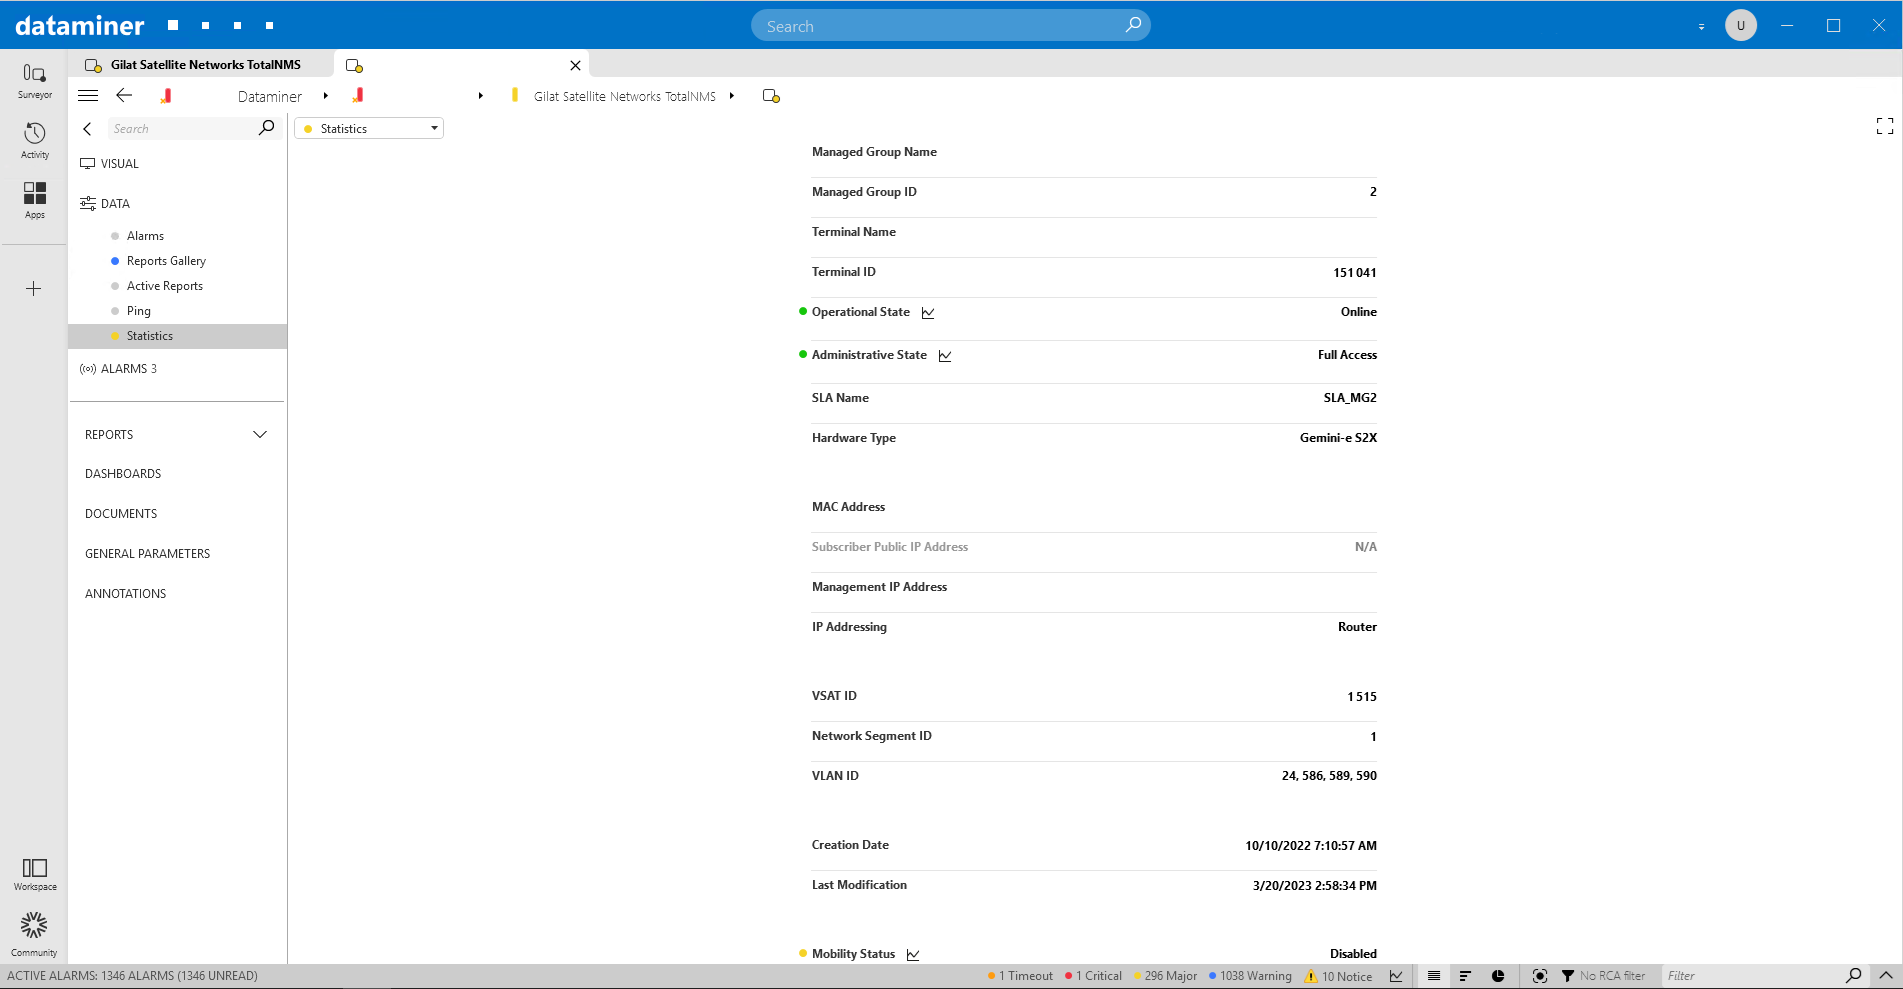Image resolution: width=1903 pixels, height=989 pixels.
Task: Toggle the No RCA filter funnel
Action: pyautogui.click(x=1568, y=976)
